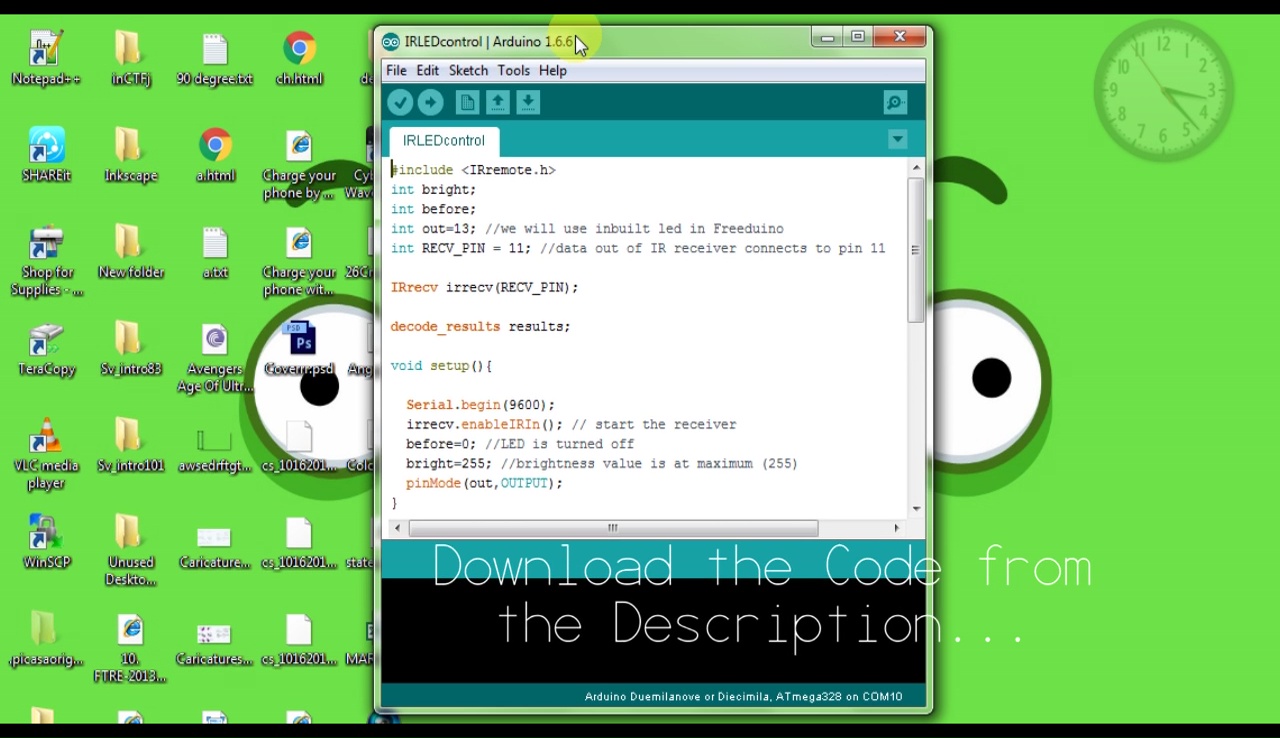Click the 'int bright;' code line

(x=433, y=190)
